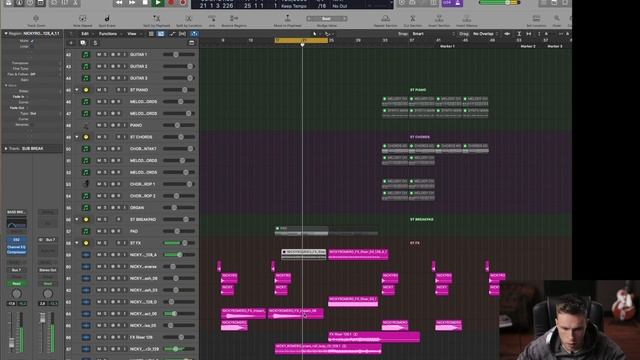Open the Snap Smart dropdown
The height and width of the screenshot is (360, 640).
coord(433,34)
